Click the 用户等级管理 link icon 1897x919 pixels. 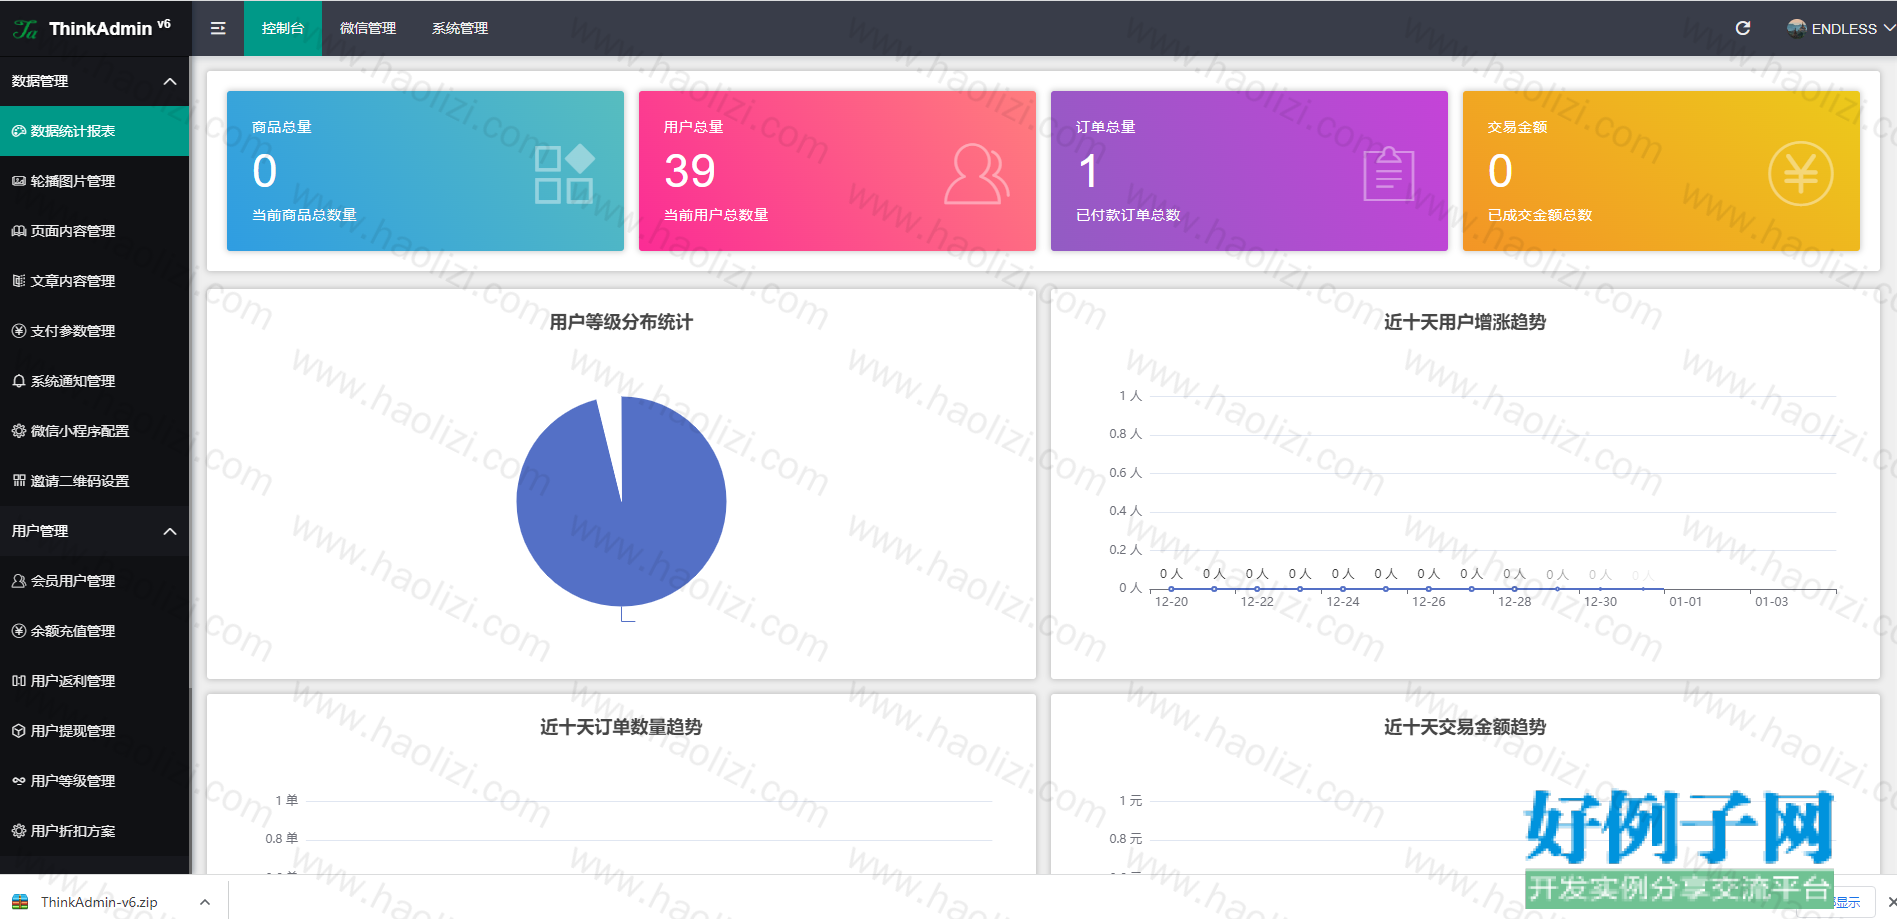click(x=19, y=781)
